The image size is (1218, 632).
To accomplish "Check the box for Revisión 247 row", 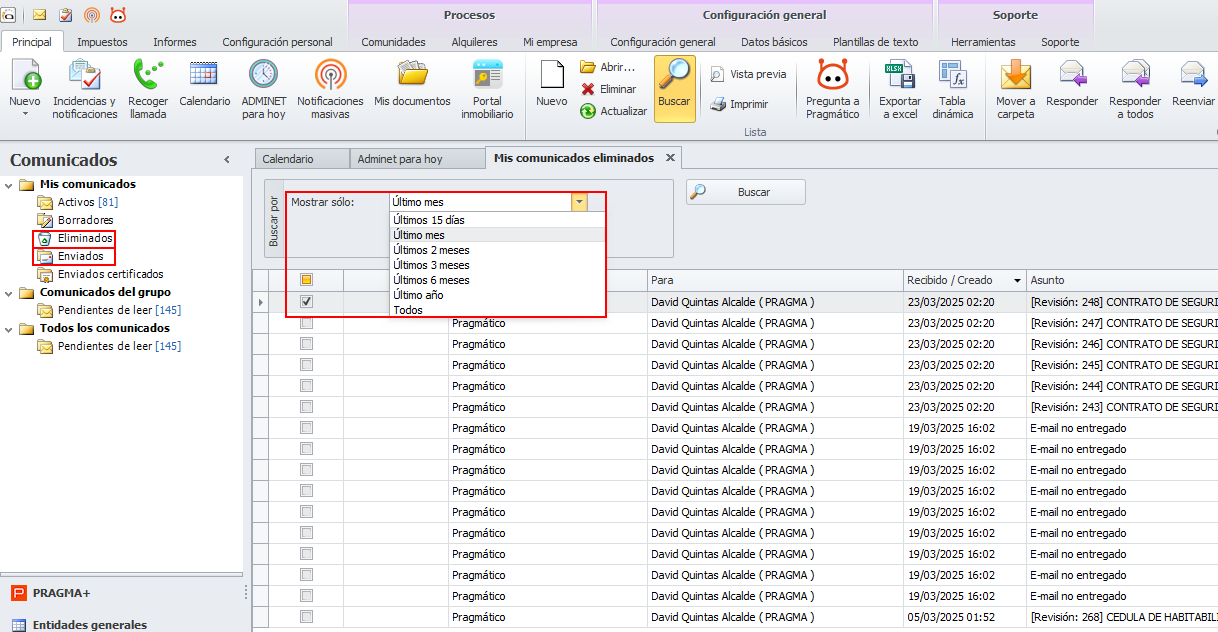I will pyautogui.click(x=307, y=323).
